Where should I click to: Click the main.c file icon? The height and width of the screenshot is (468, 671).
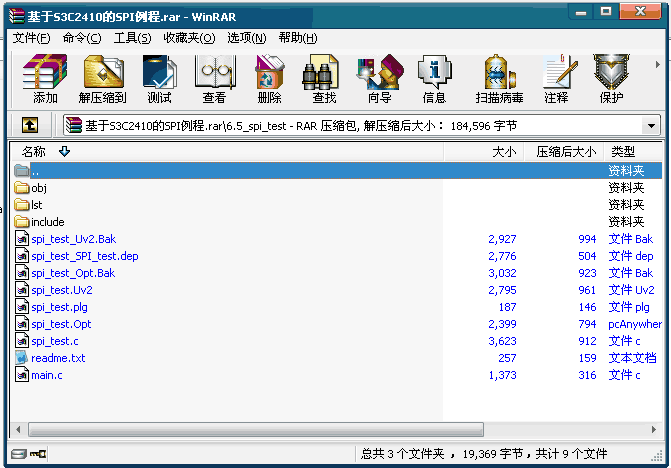tap(22, 375)
